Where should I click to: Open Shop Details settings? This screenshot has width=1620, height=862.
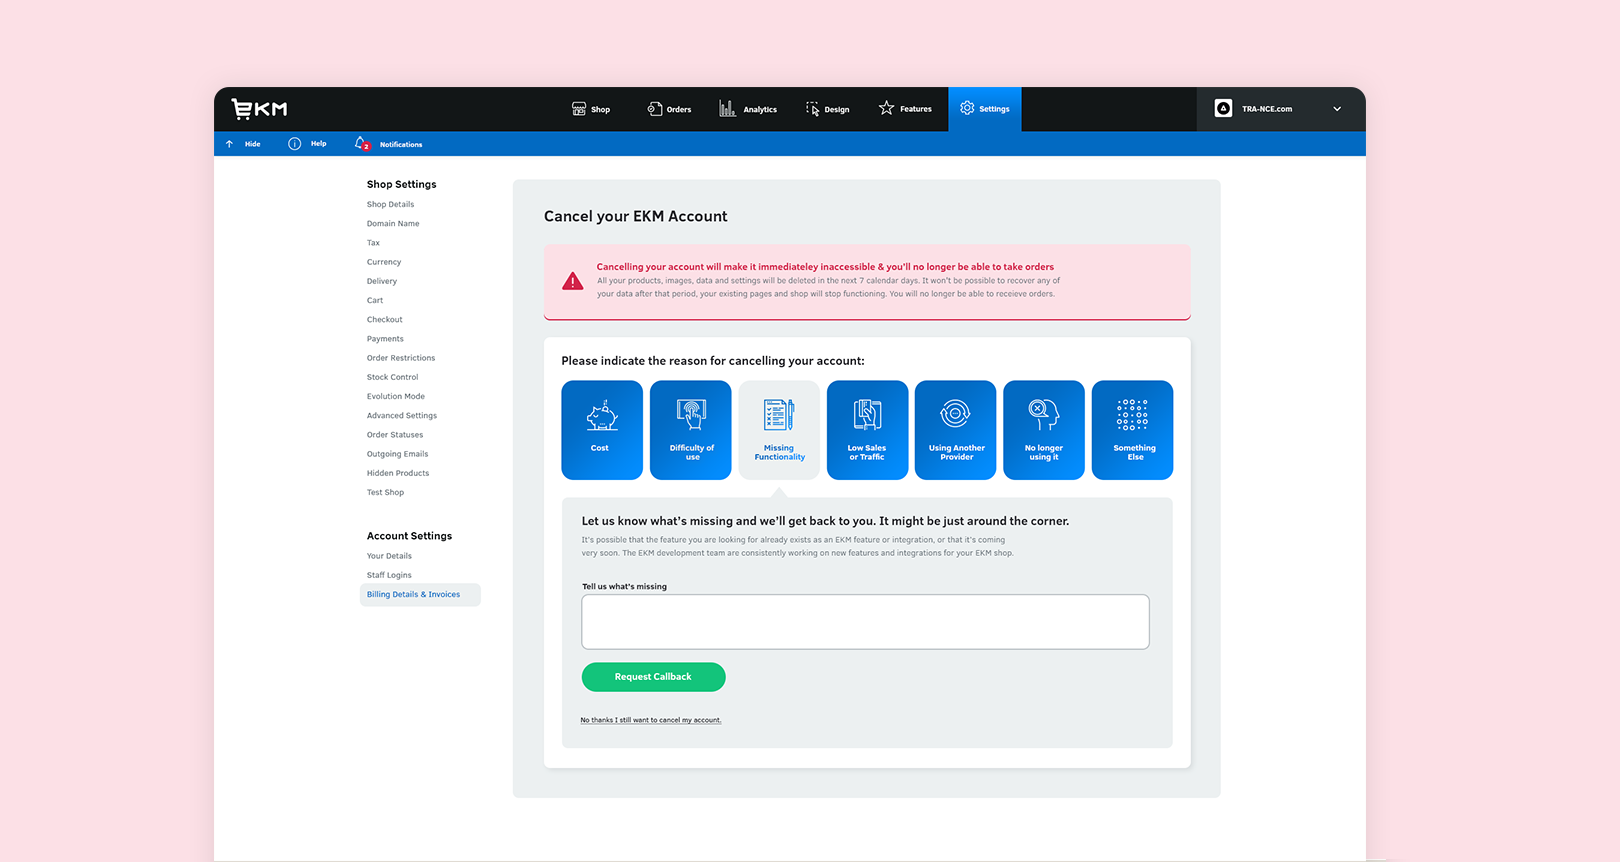390,204
